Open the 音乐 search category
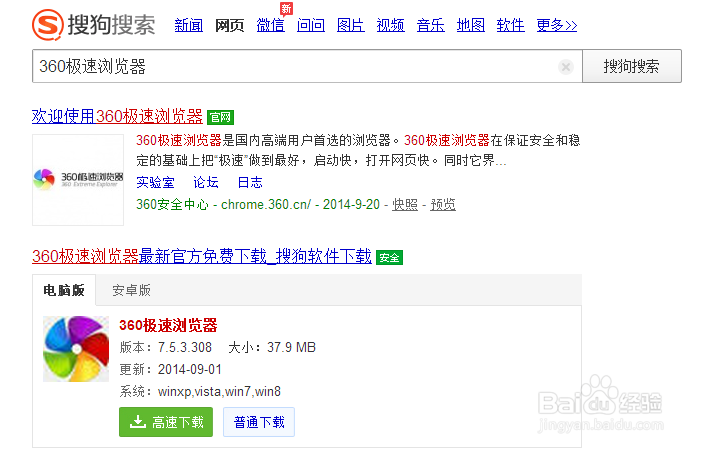Image resolution: width=702 pixels, height=450 pixels. coord(431,25)
